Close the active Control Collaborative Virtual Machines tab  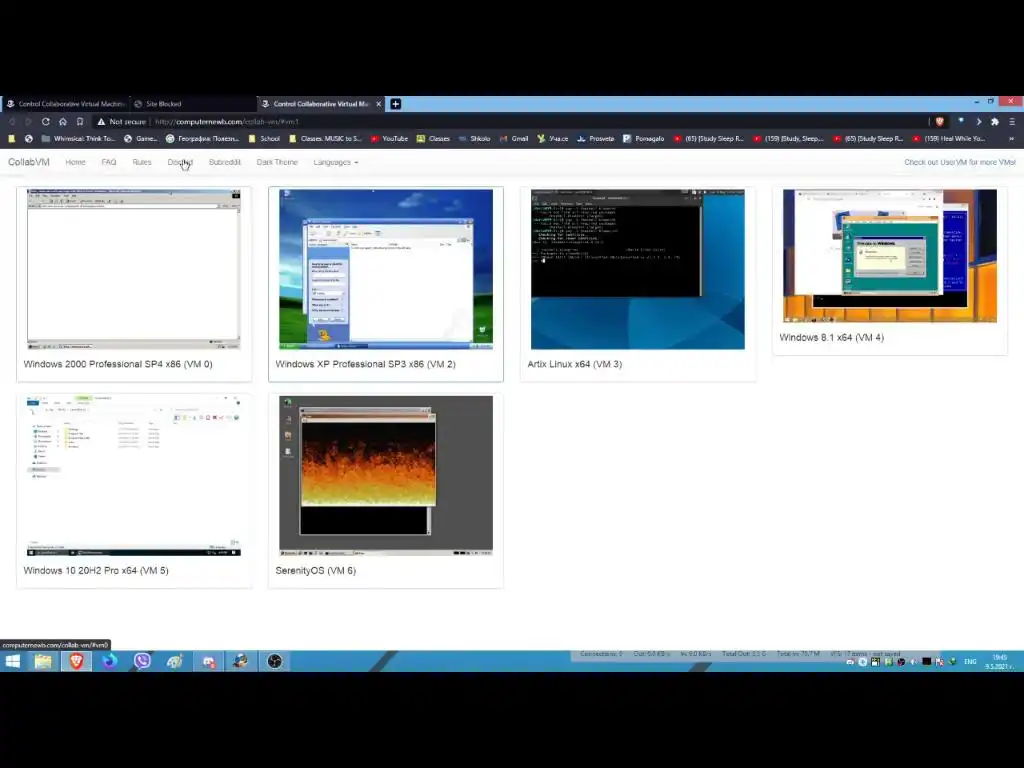tap(378, 104)
